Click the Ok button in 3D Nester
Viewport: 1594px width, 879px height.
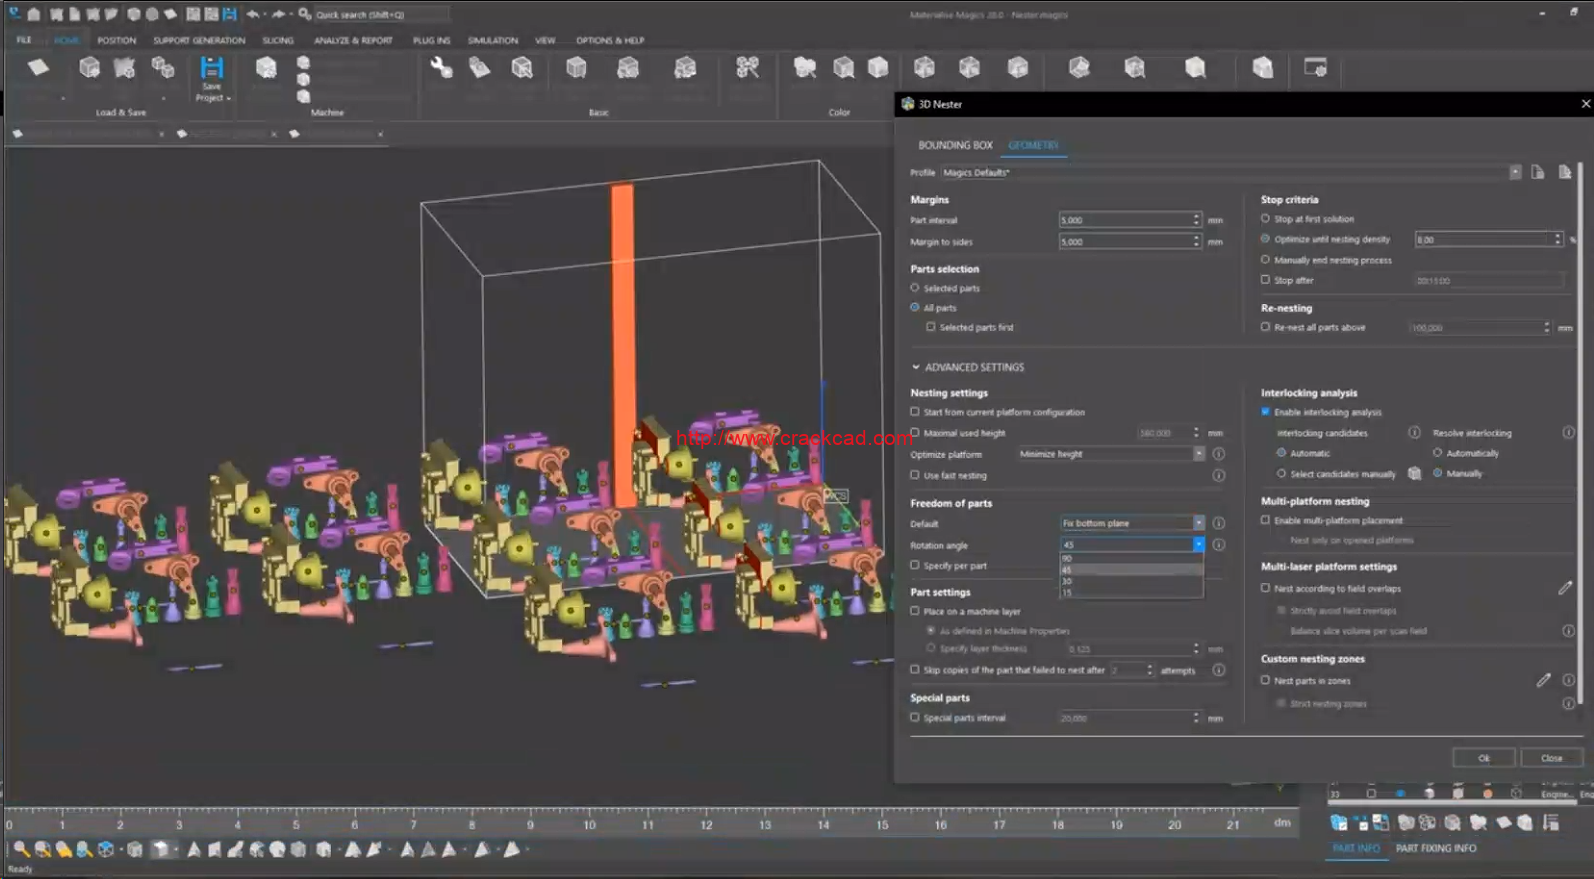coord(1483,758)
